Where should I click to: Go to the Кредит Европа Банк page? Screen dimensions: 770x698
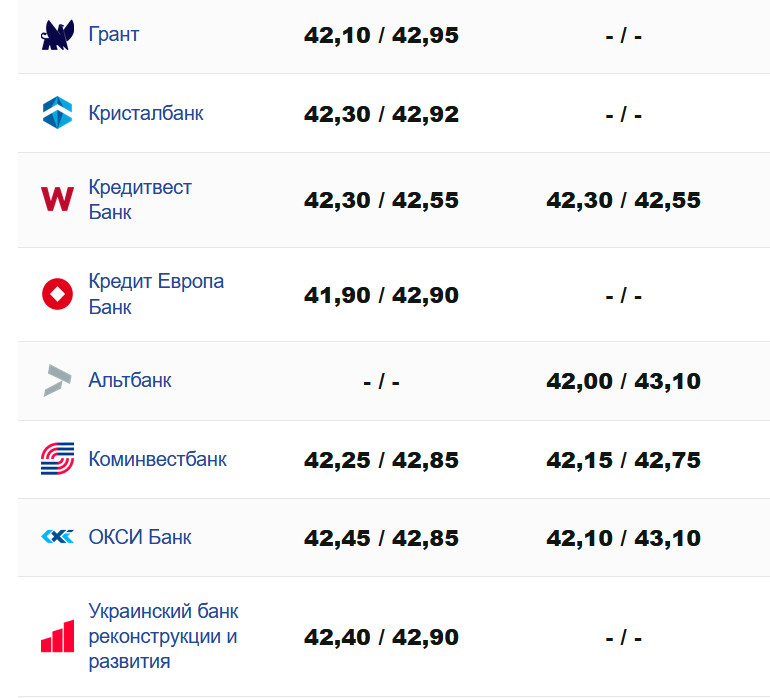156,294
